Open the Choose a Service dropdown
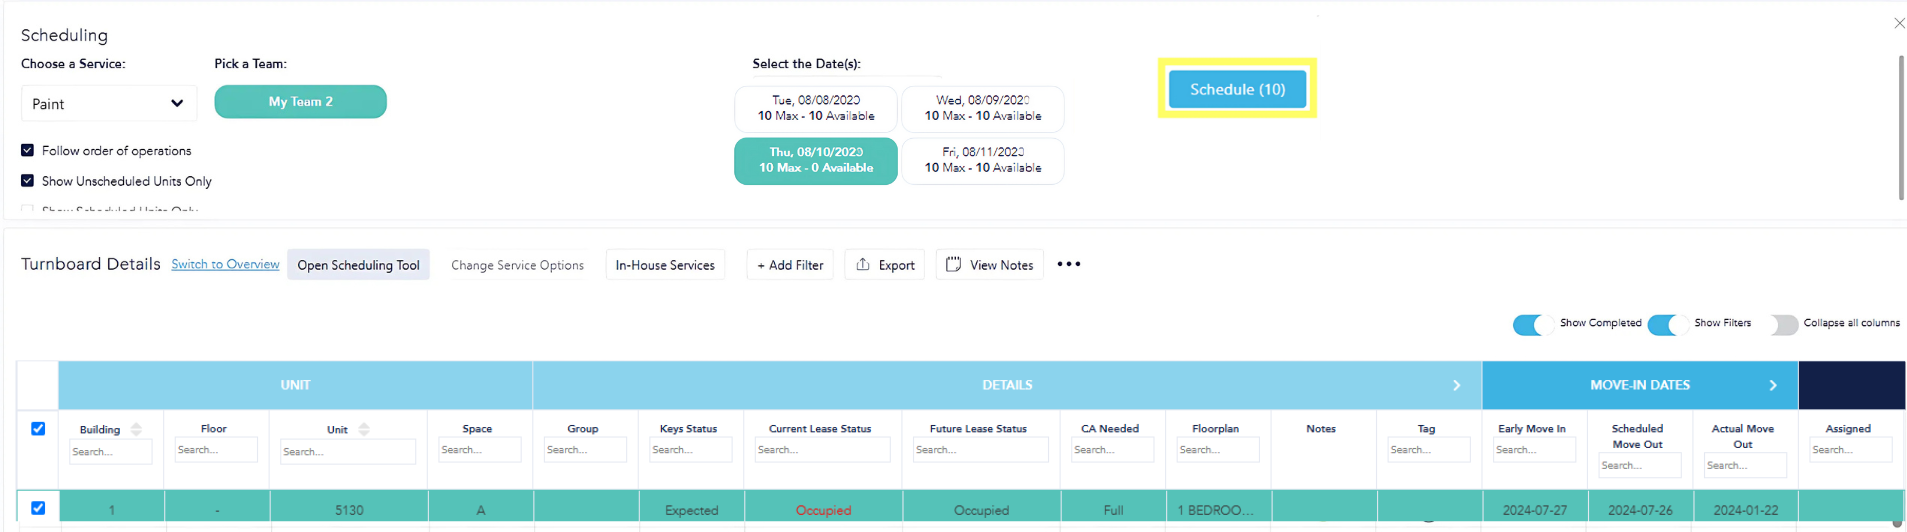 point(108,103)
